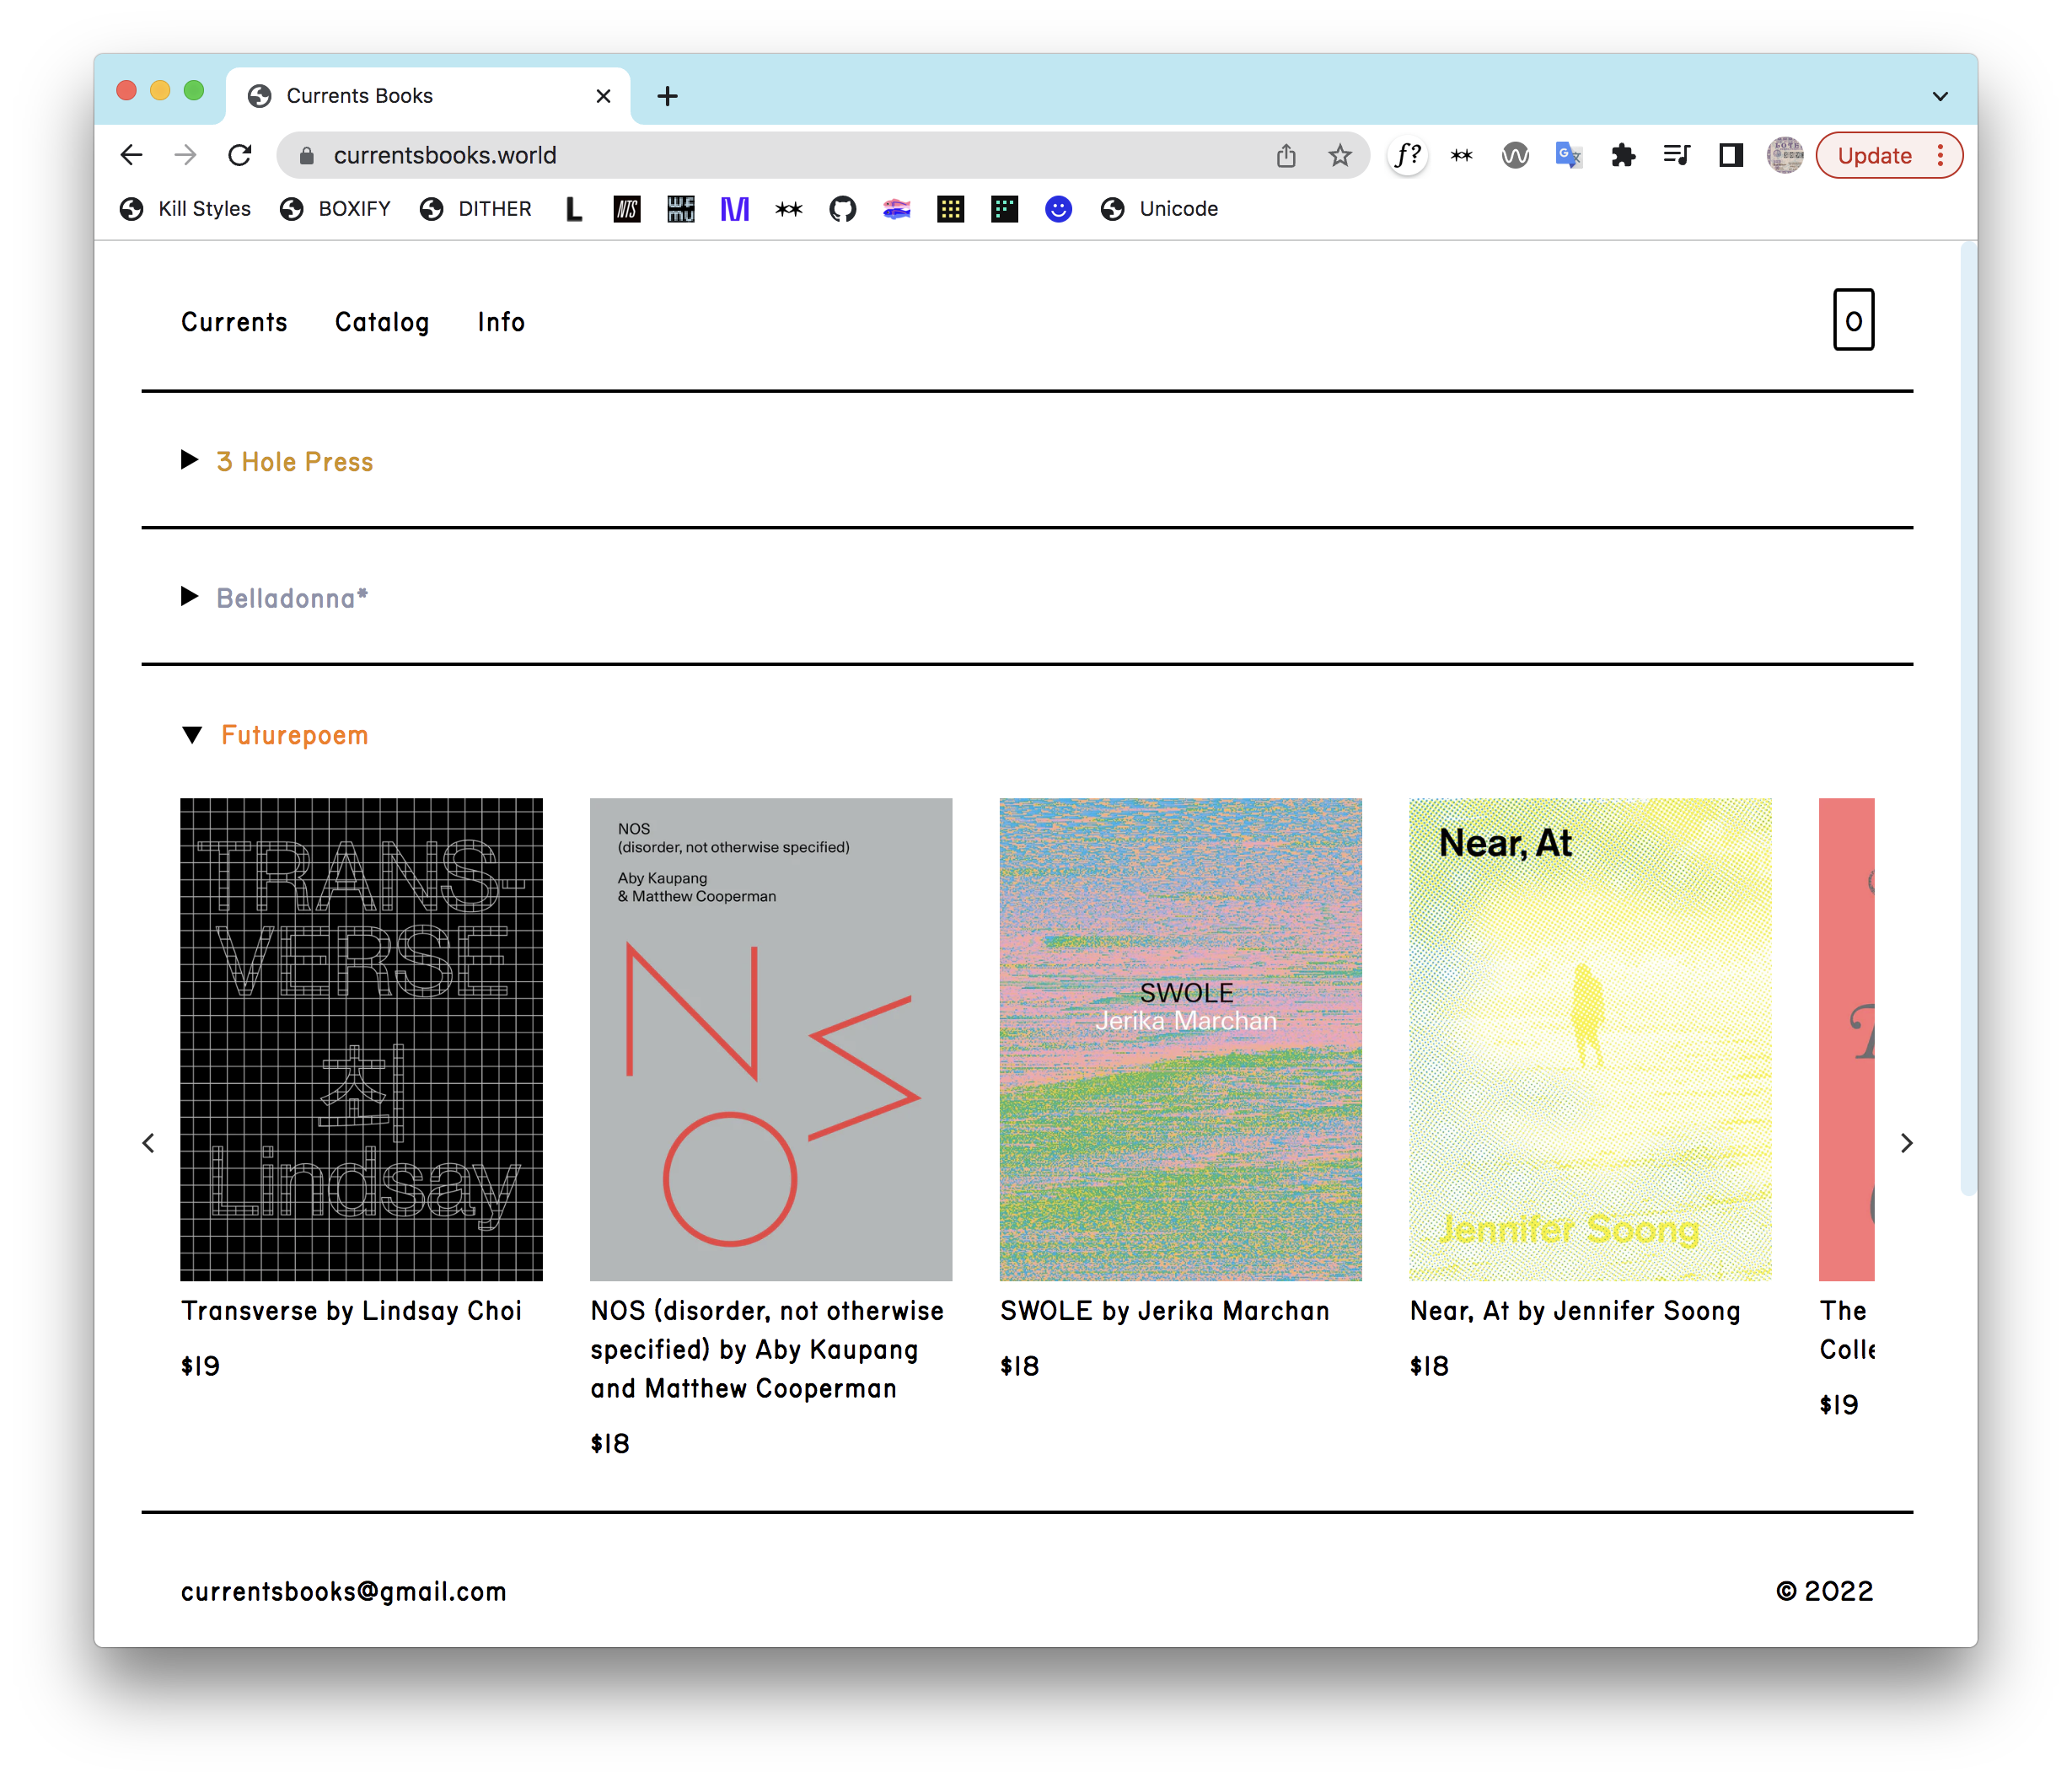
Task: Click the share icon in address bar
Action: pos(1286,155)
